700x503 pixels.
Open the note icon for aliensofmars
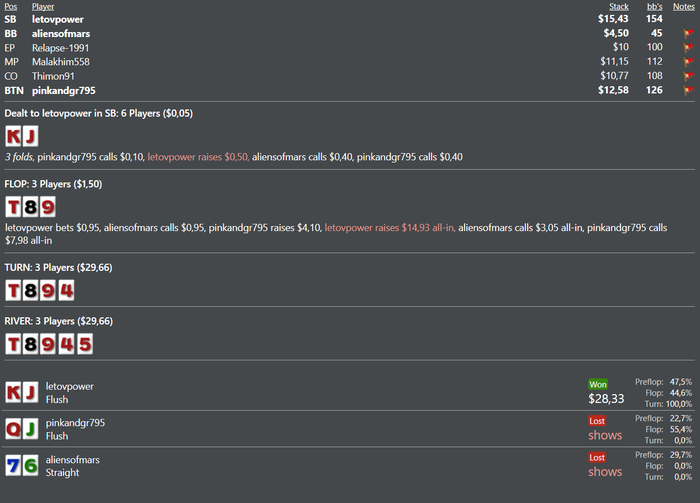pyautogui.click(x=687, y=33)
